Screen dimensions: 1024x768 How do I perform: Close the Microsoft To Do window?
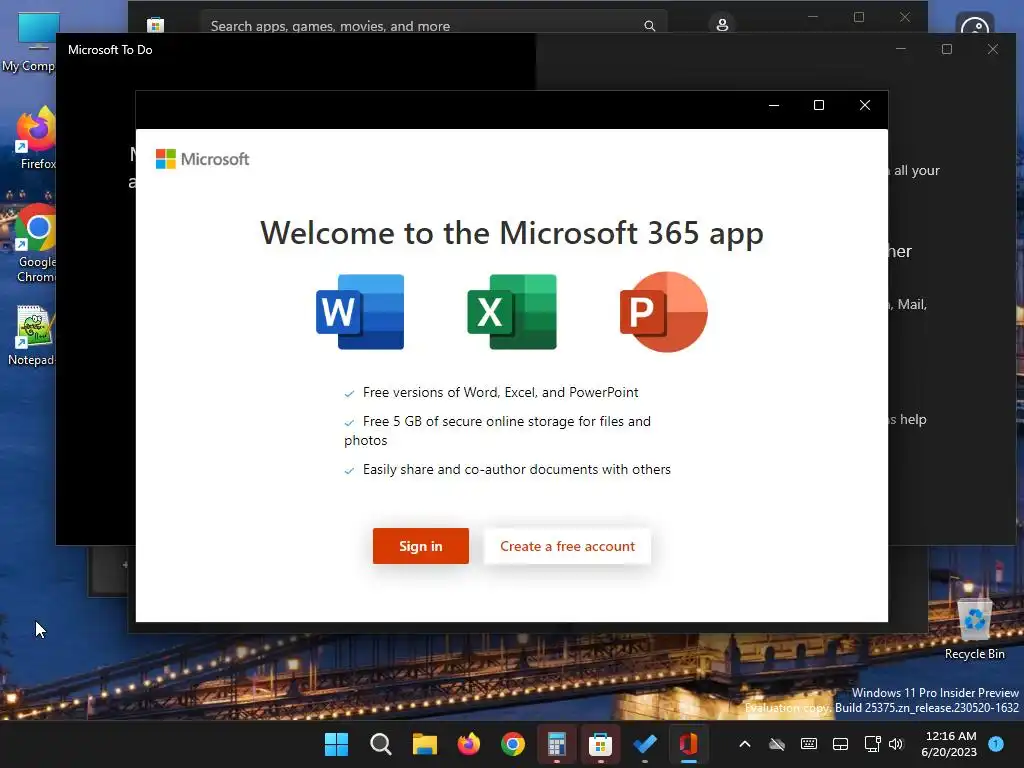click(x=993, y=49)
